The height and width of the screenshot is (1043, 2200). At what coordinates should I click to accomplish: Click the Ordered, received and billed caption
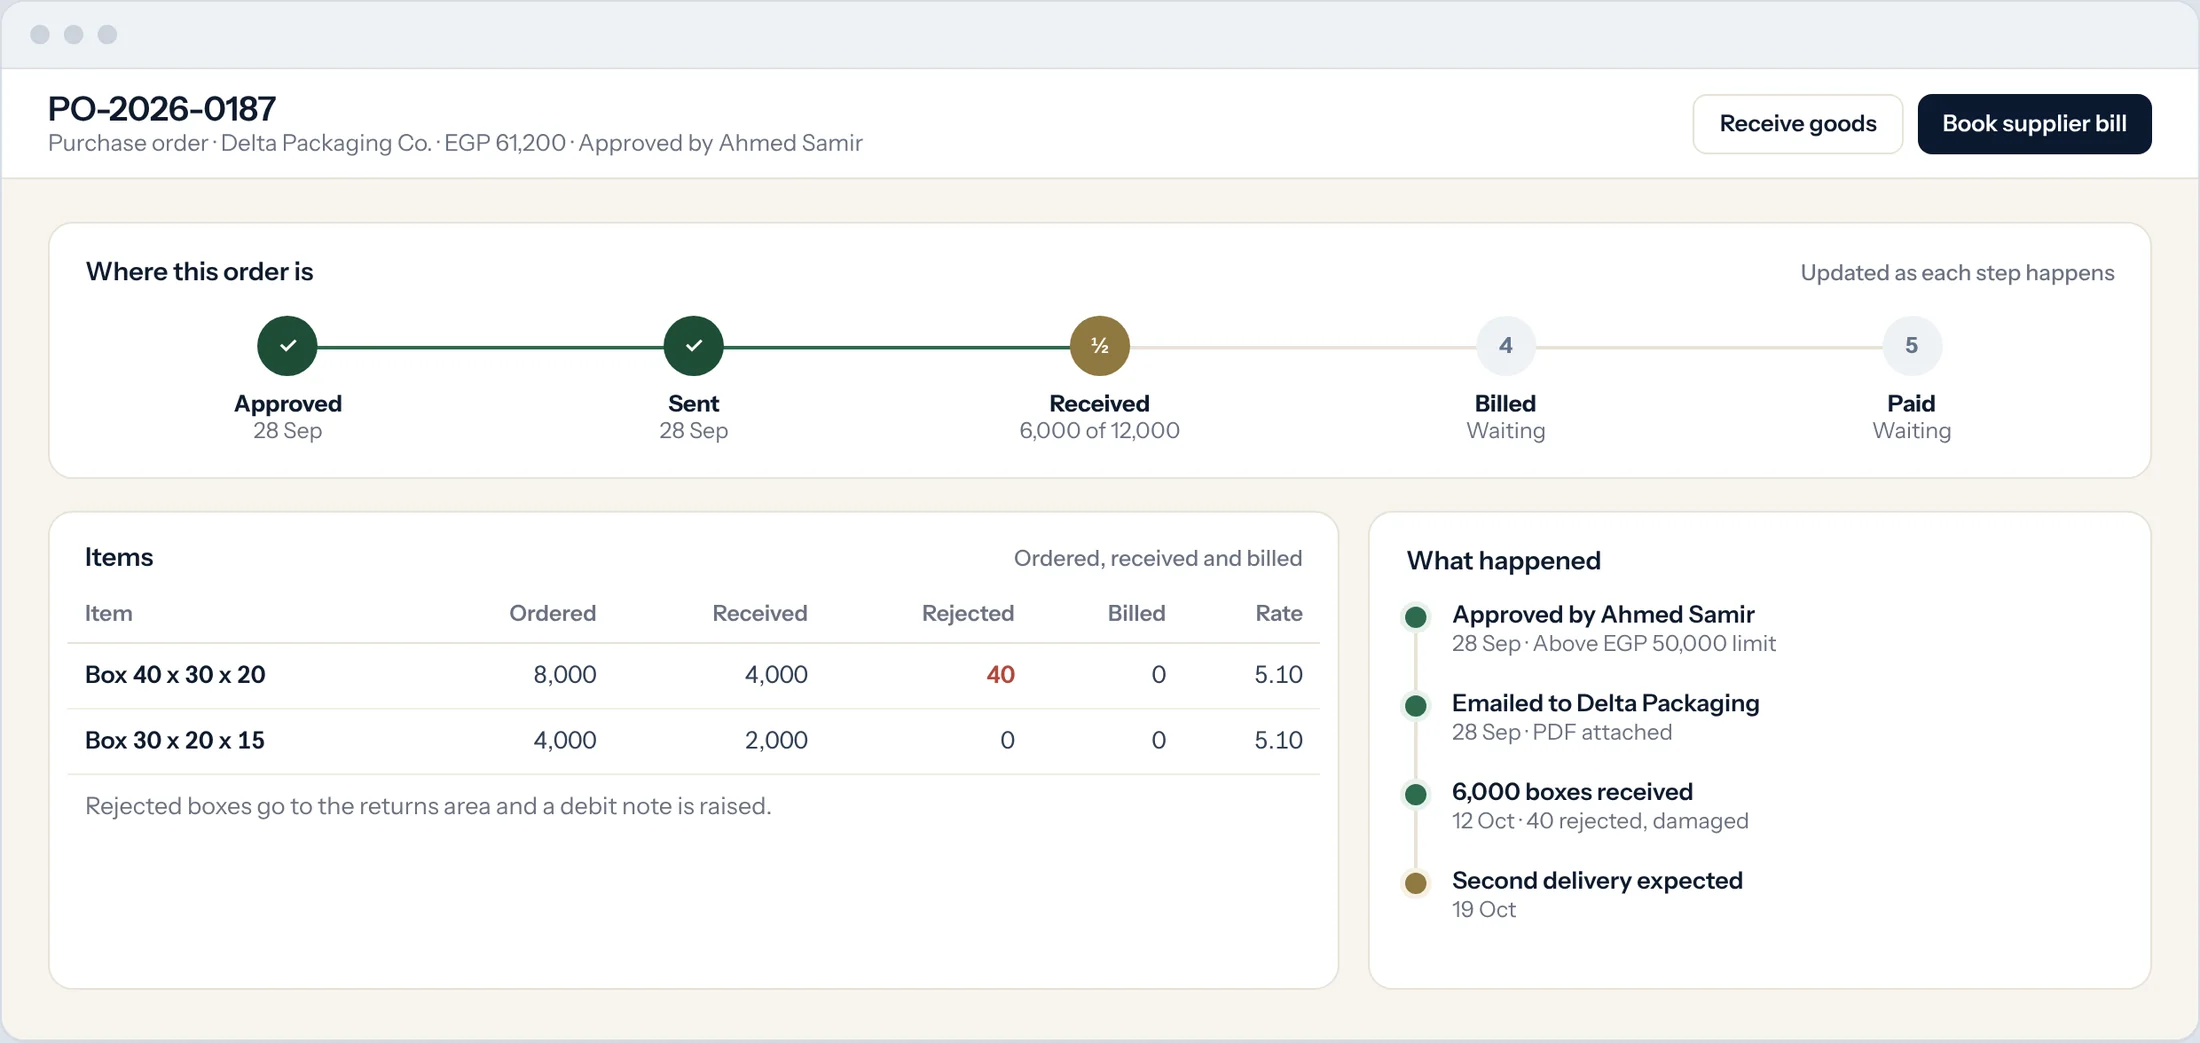1158,558
